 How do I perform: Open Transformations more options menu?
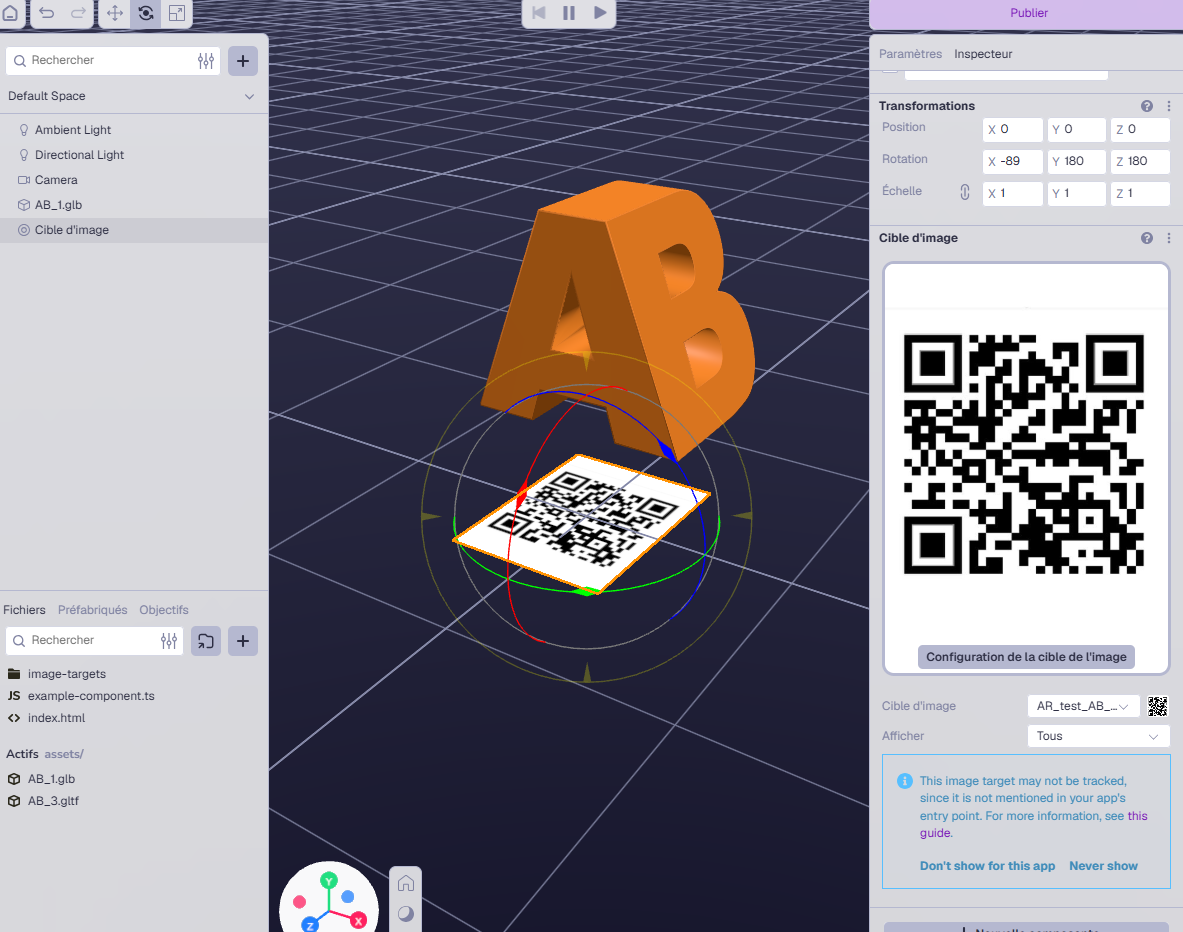click(1169, 106)
